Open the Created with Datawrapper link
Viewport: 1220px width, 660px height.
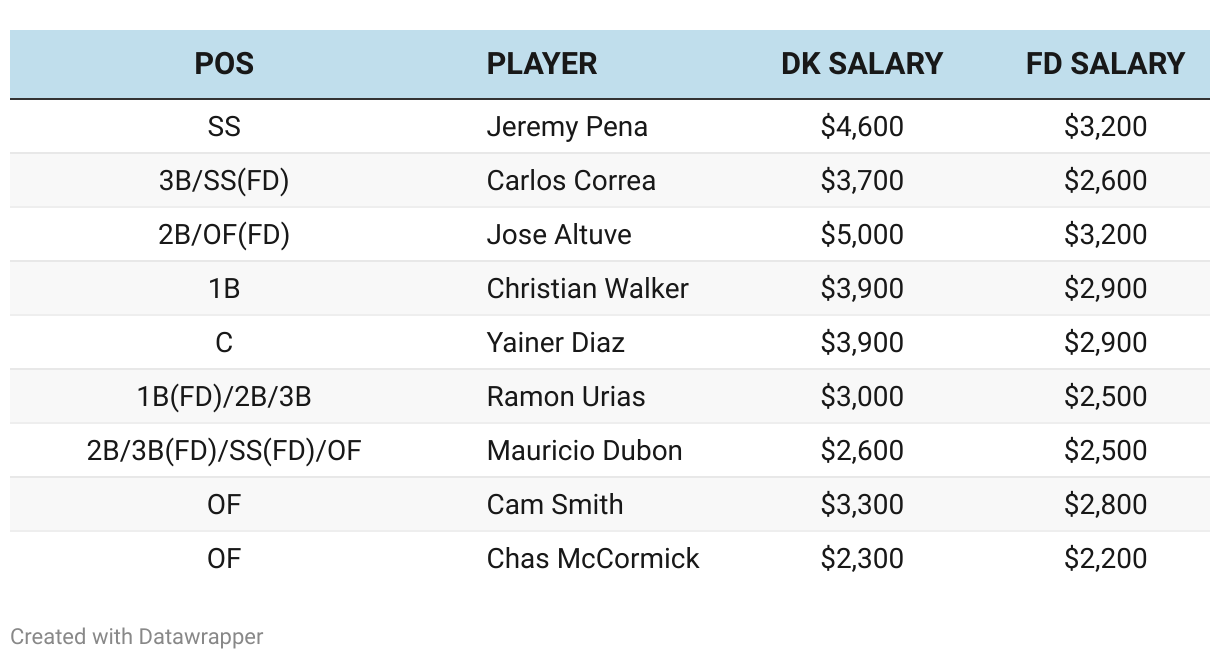(137, 636)
